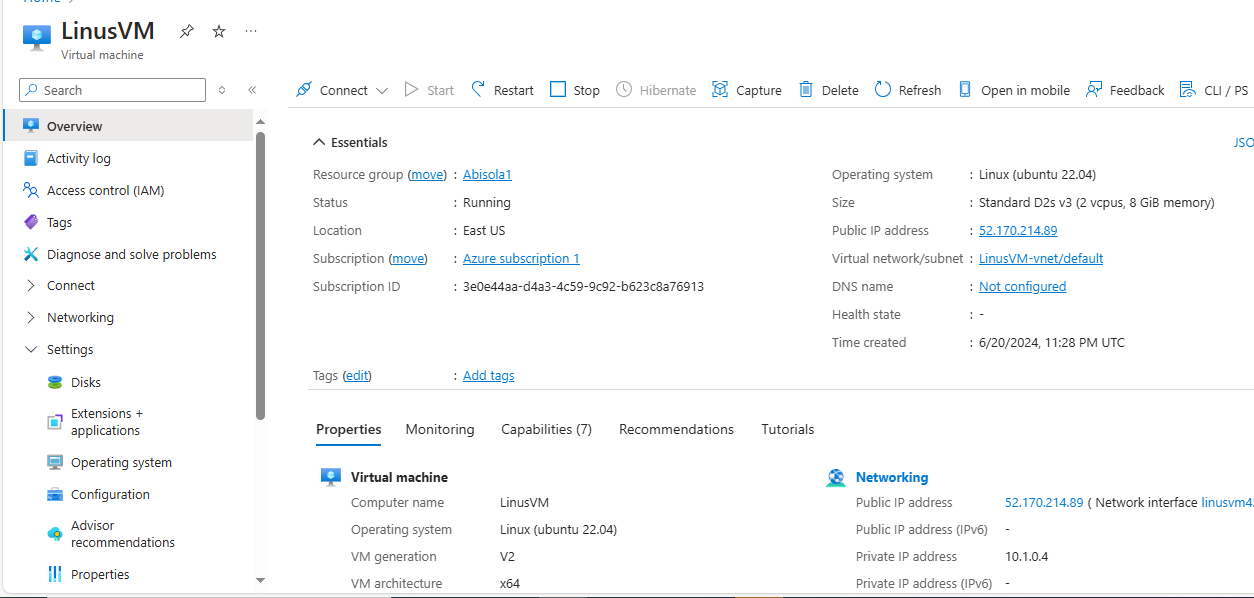Click the Add tags link
Screen dimensions: 1254x598
pos(488,376)
